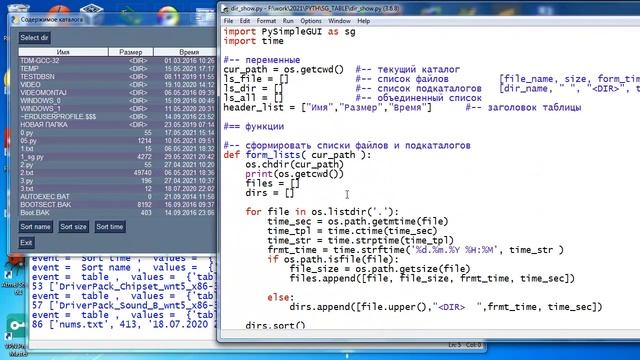Select the 3.py file row
This screenshot has height=360, width=640.
click(118, 180)
